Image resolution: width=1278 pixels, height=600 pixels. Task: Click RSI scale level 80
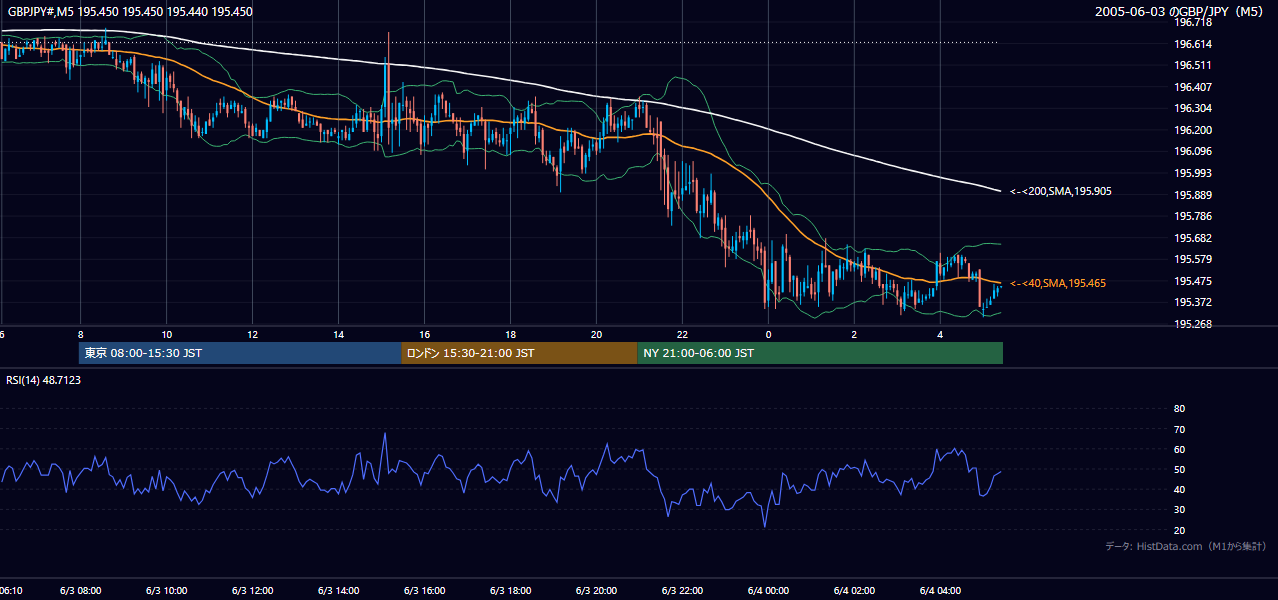(1180, 409)
